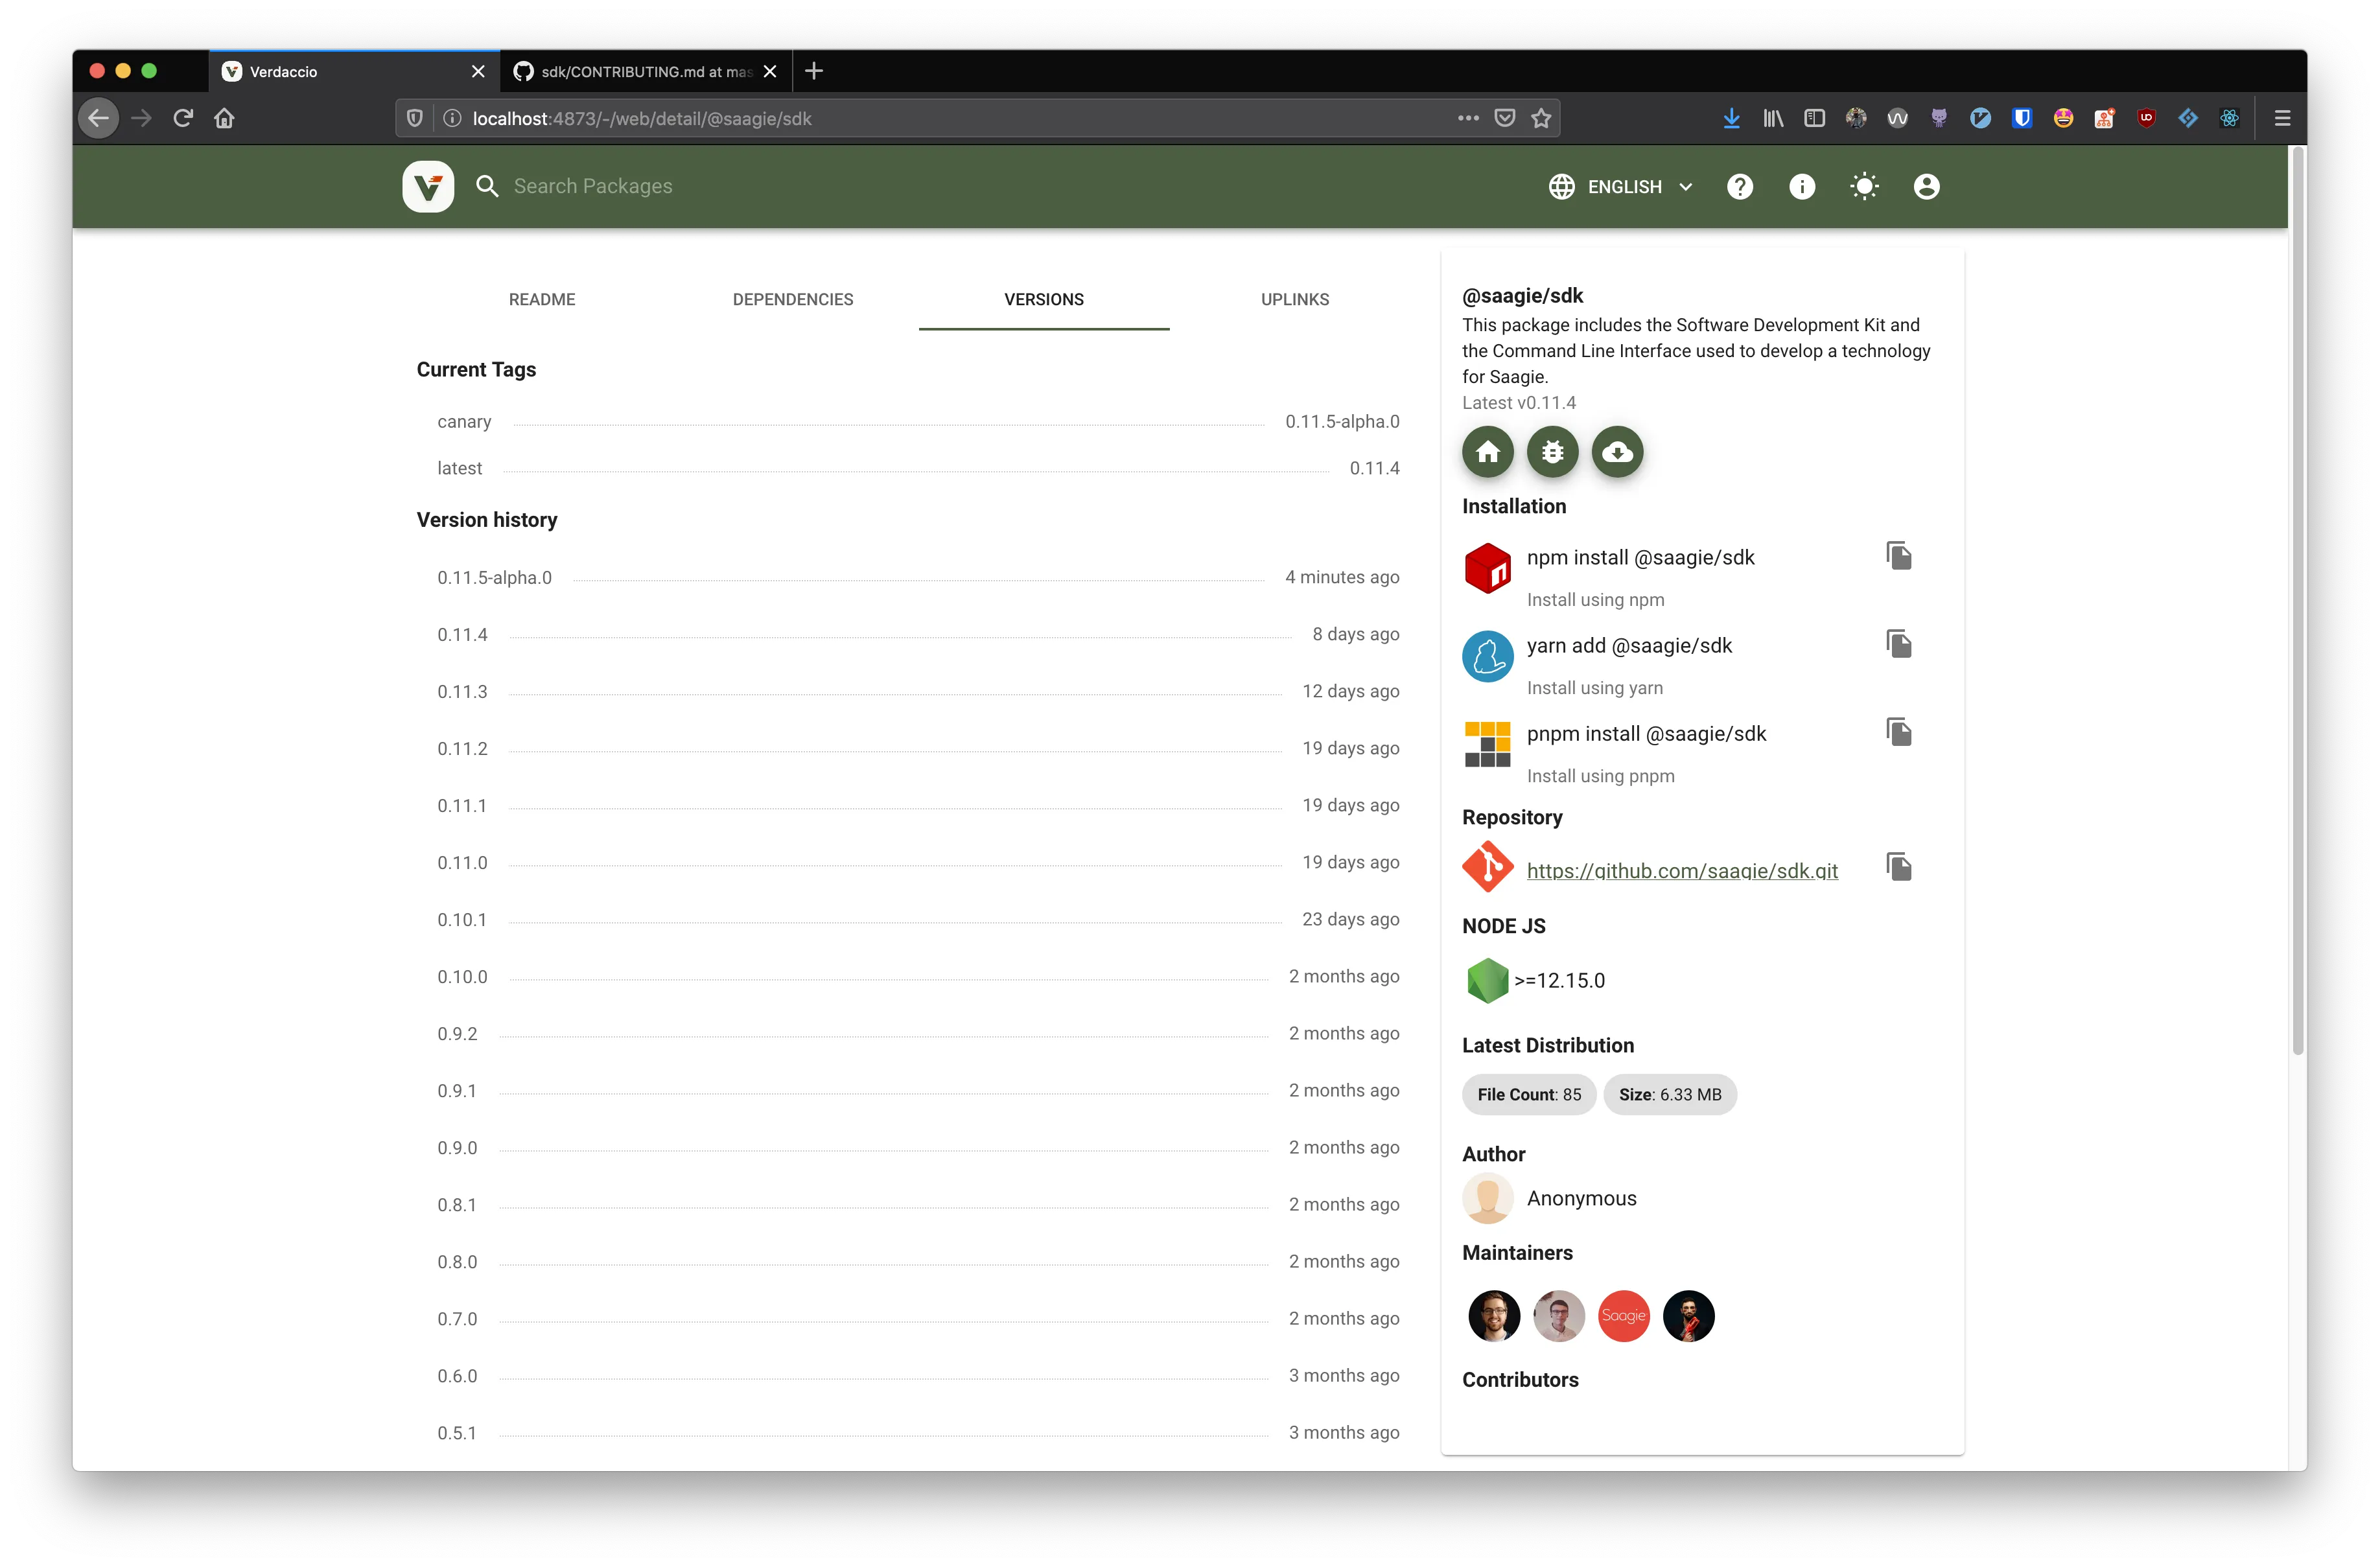Click the red Saagie maintainer avatar

[1624, 1316]
